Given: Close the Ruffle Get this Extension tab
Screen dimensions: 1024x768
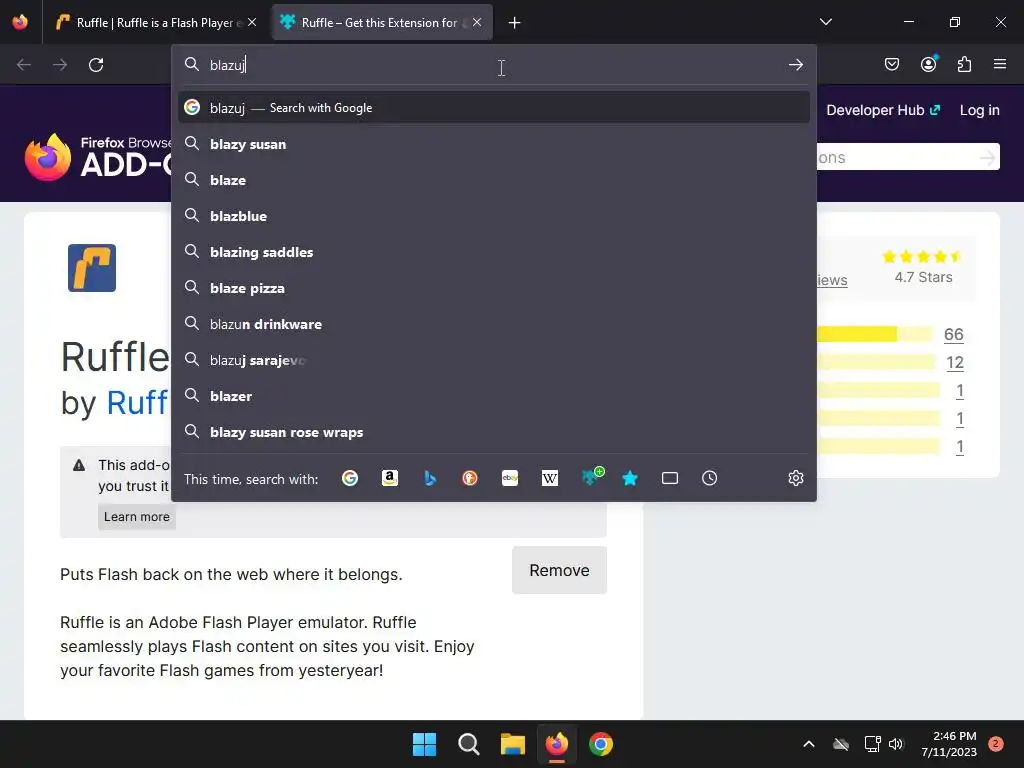Looking at the screenshot, I should click(x=477, y=22).
